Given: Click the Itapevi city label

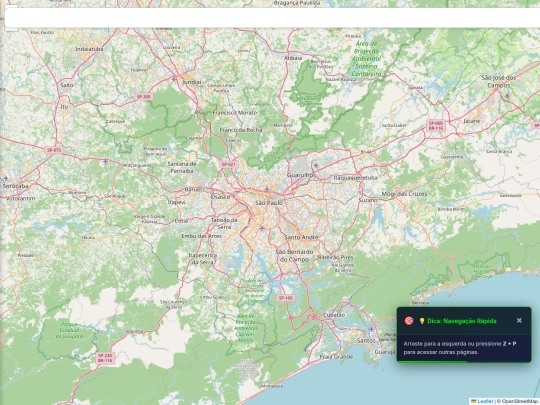Looking at the screenshot, I should point(176,202).
